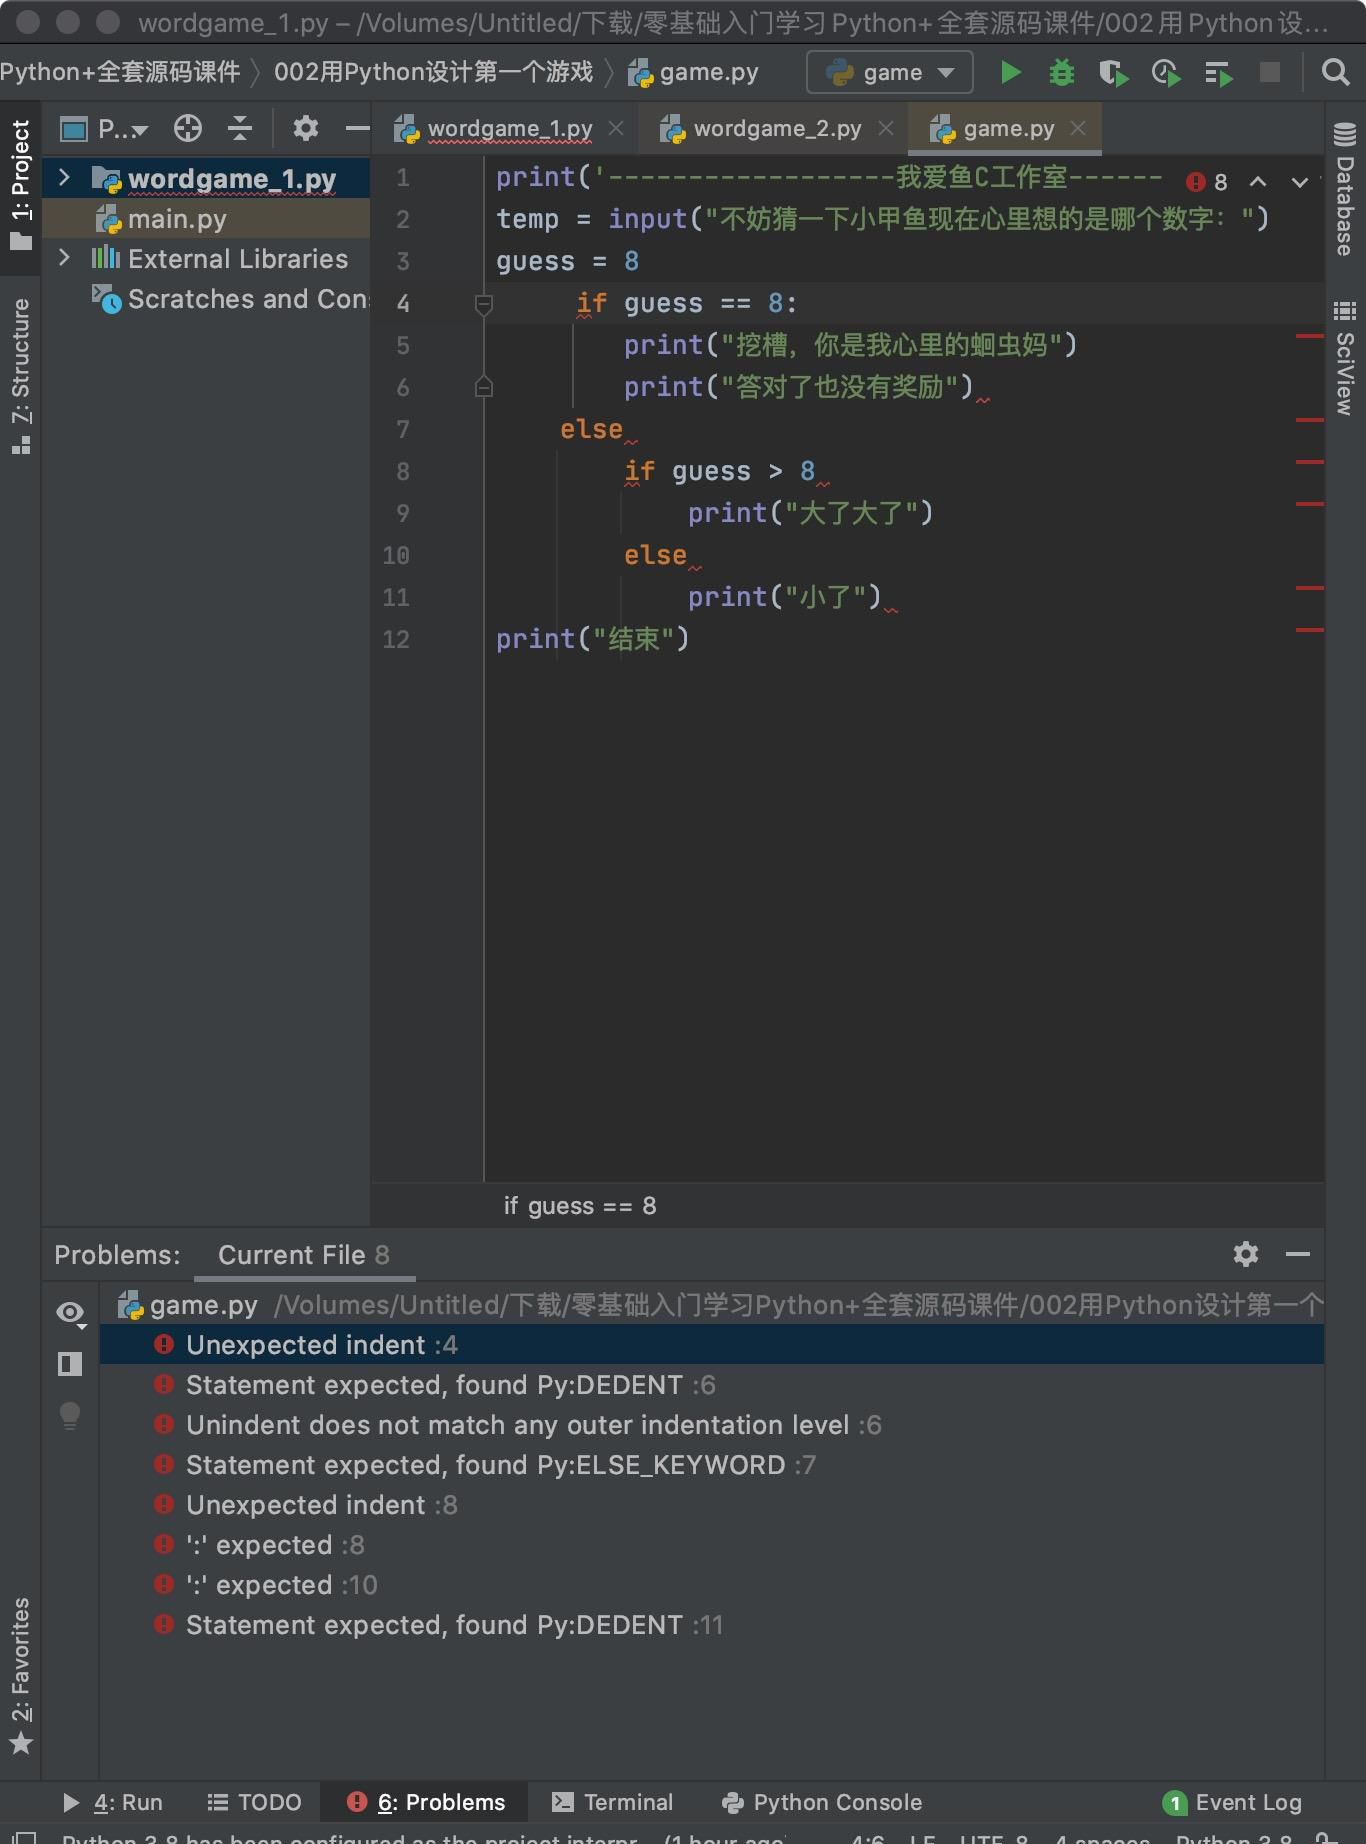Expand the wordgame_1.py tree node

(x=65, y=178)
